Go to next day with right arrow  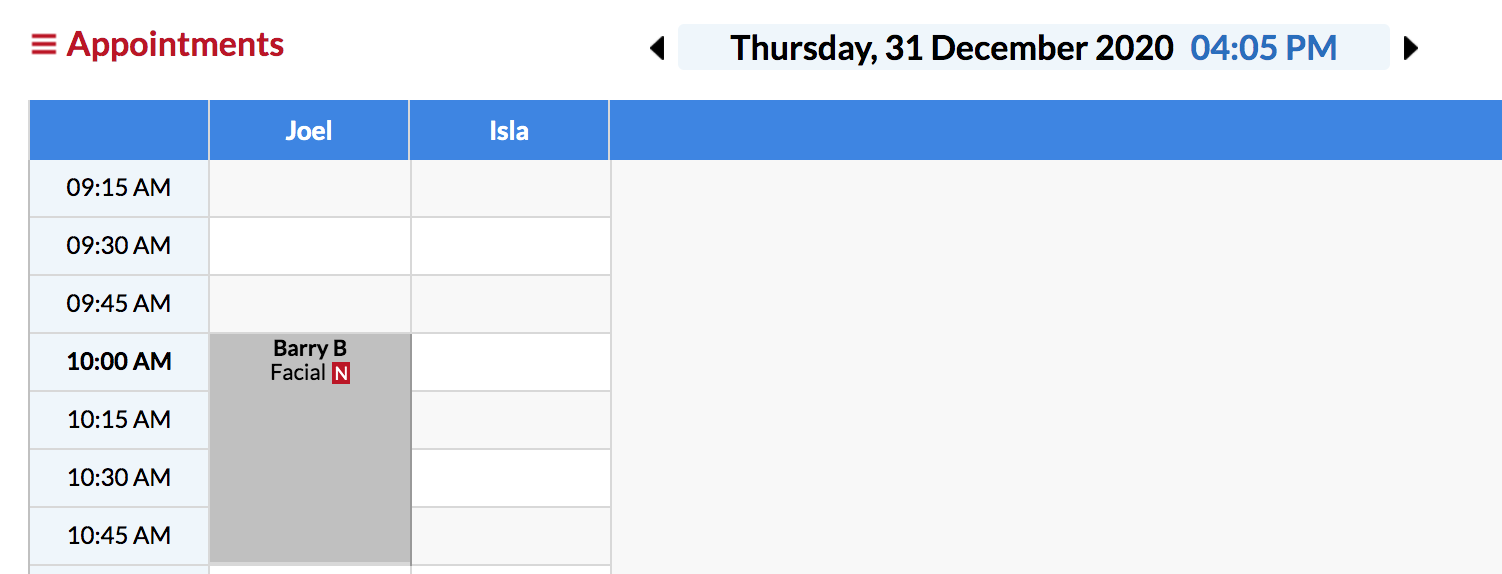click(x=1410, y=48)
